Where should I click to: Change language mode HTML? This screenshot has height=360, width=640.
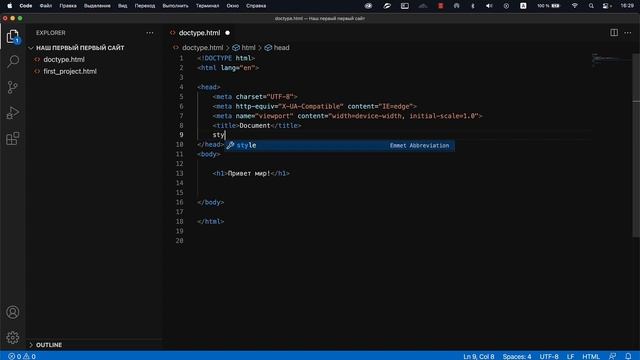[x=591, y=356]
